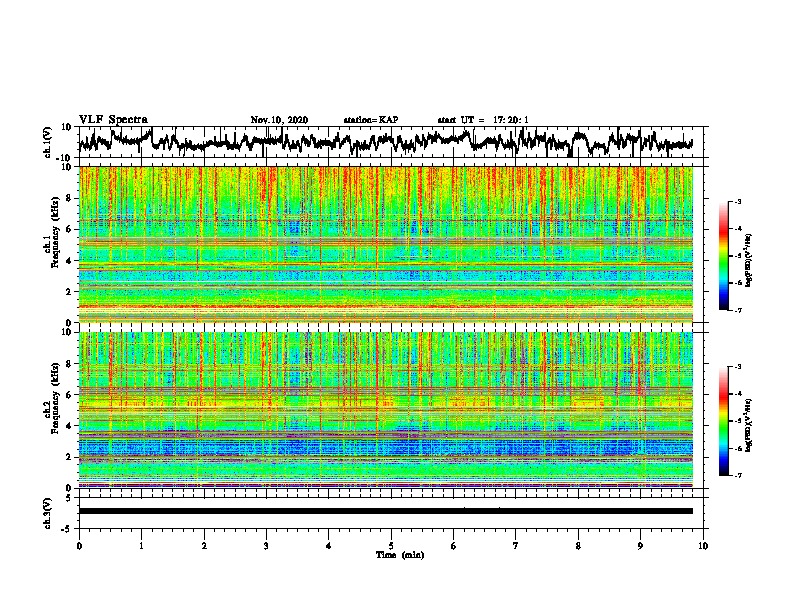The width and height of the screenshot is (792, 612).
Task: Click the '-5' tick on ch.3 voltage axis
Action: click(68, 528)
